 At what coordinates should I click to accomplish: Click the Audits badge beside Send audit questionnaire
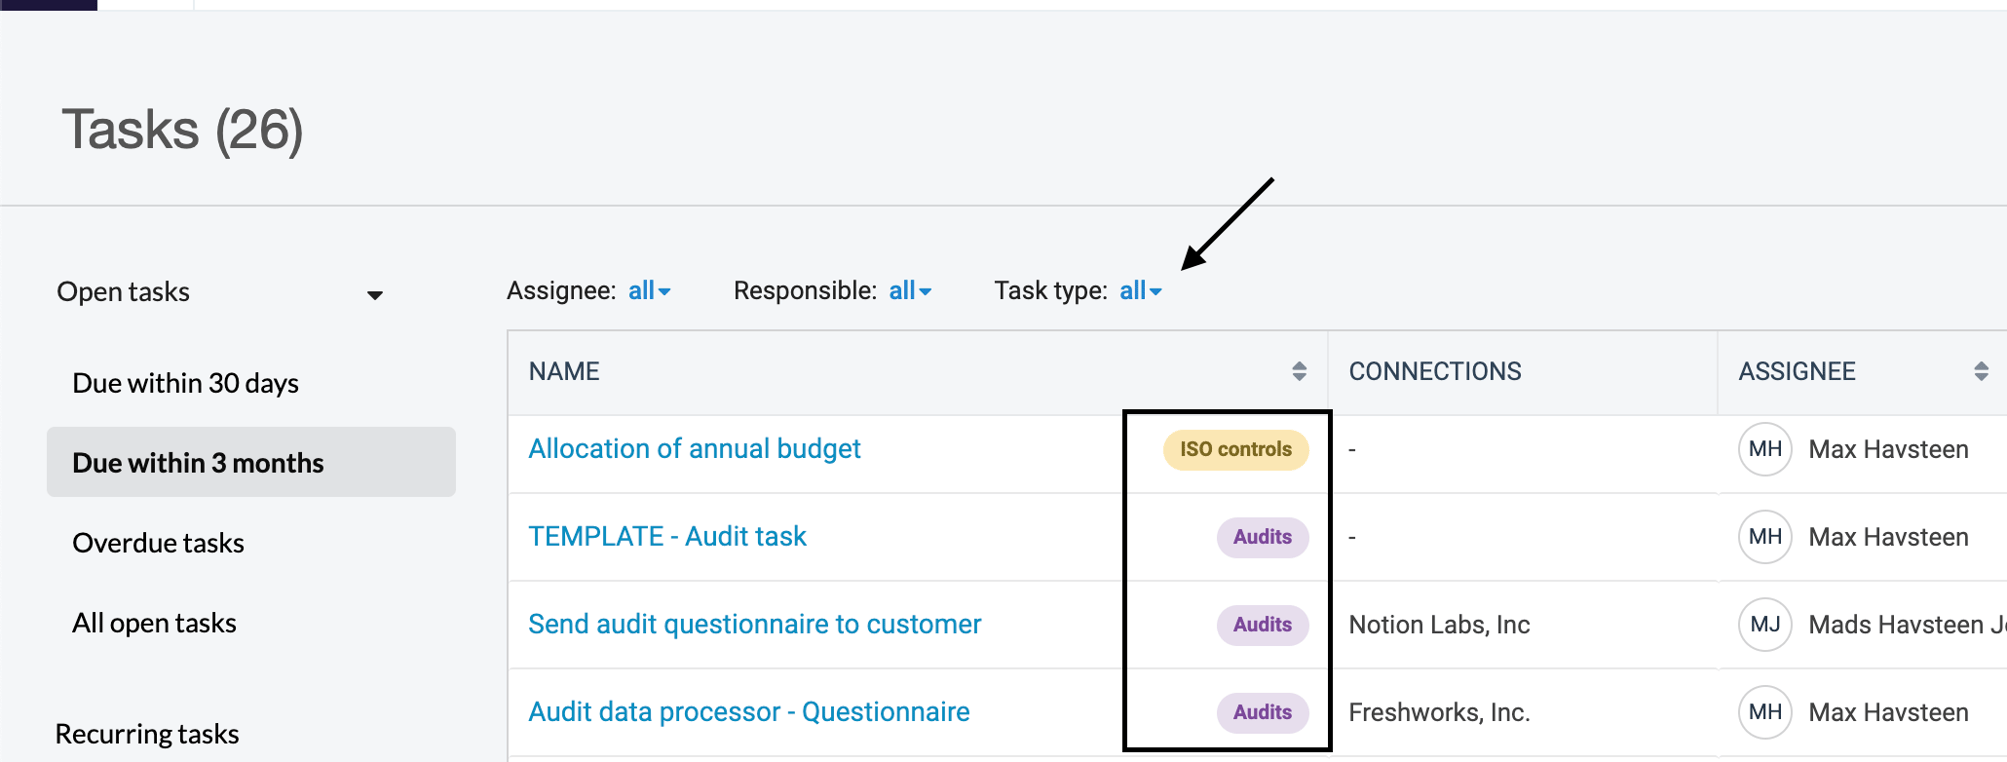1262,624
